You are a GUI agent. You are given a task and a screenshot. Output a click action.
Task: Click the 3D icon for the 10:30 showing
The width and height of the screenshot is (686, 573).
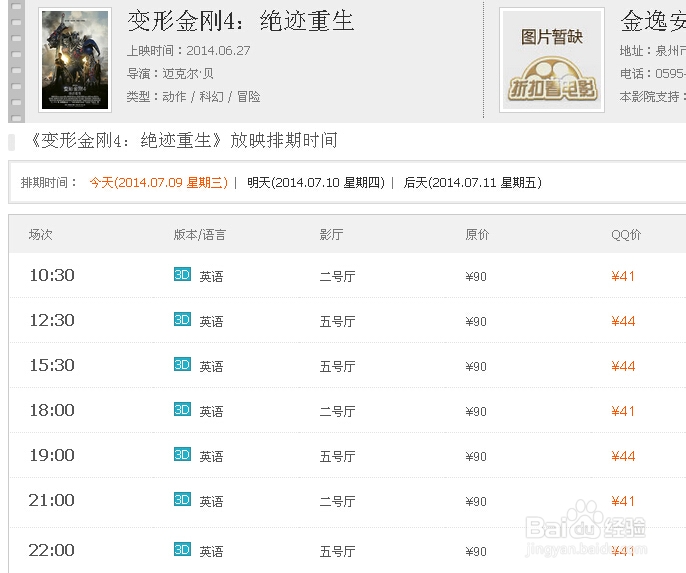click(182, 274)
